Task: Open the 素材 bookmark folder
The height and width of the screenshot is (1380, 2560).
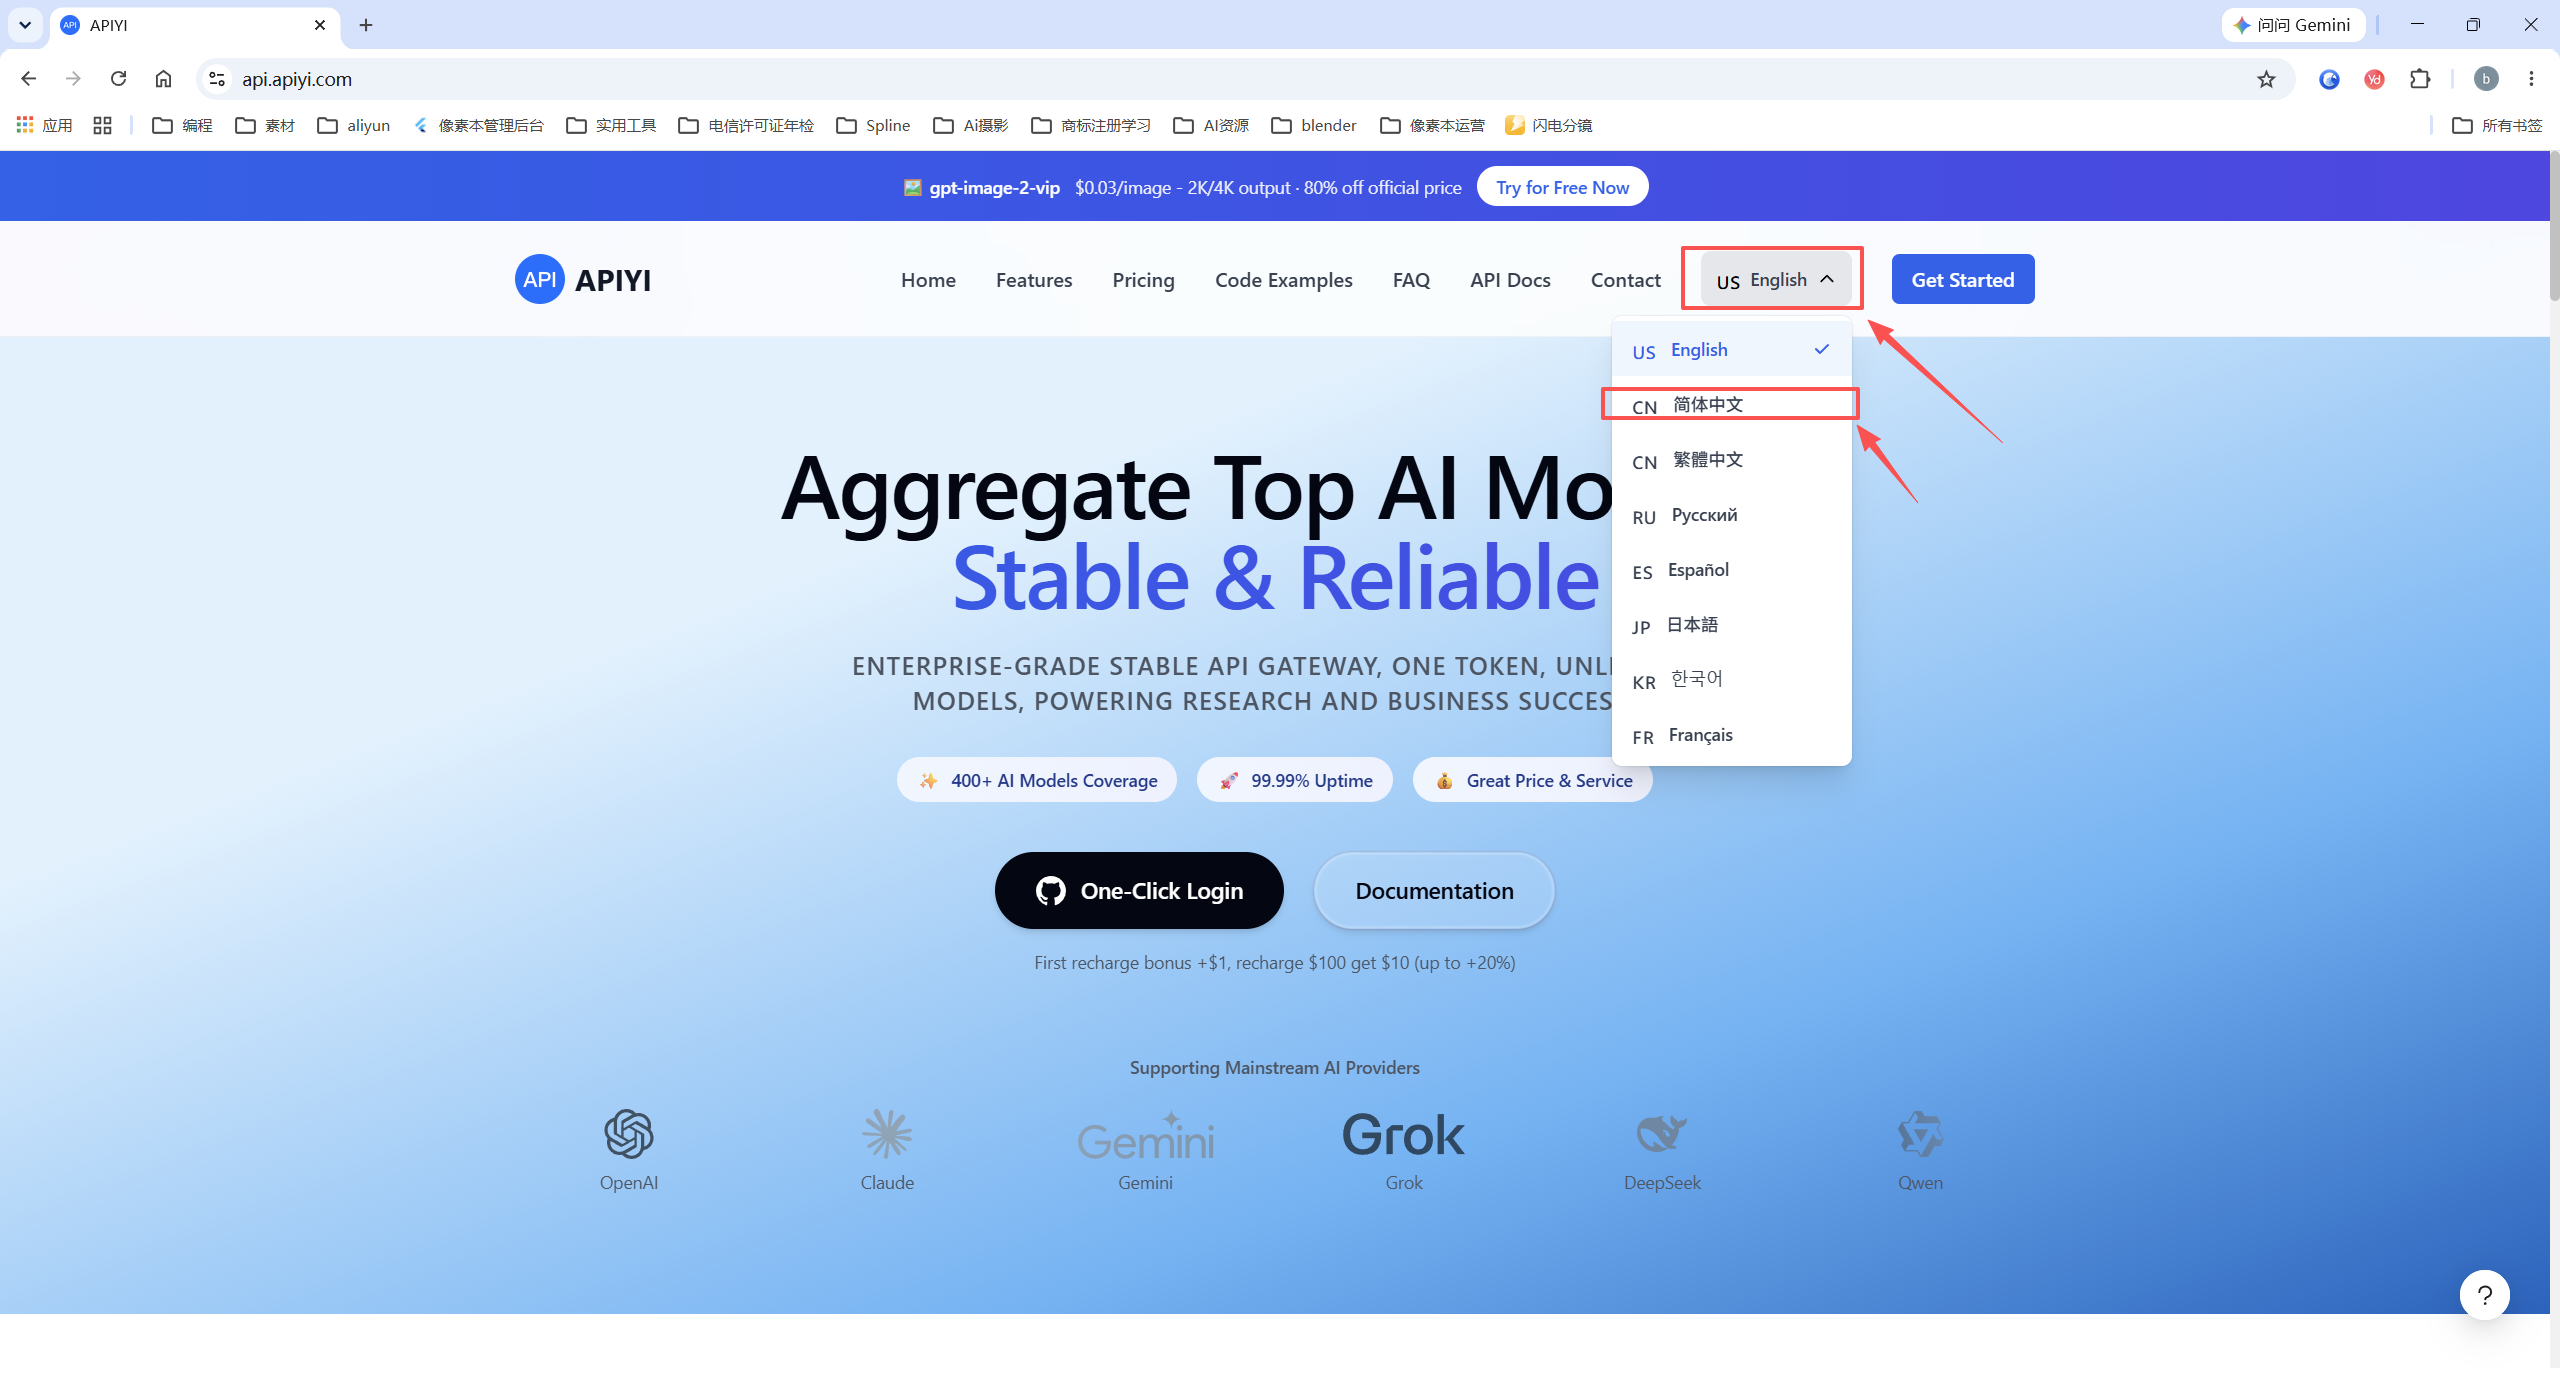Action: pyautogui.click(x=265, y=125)
